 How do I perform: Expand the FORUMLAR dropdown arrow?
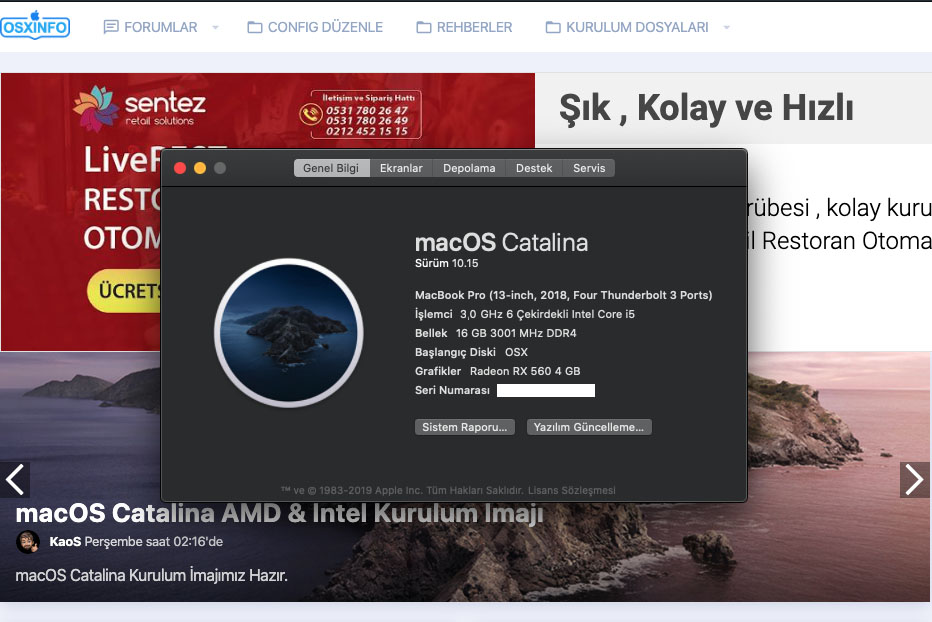point(215,27)
